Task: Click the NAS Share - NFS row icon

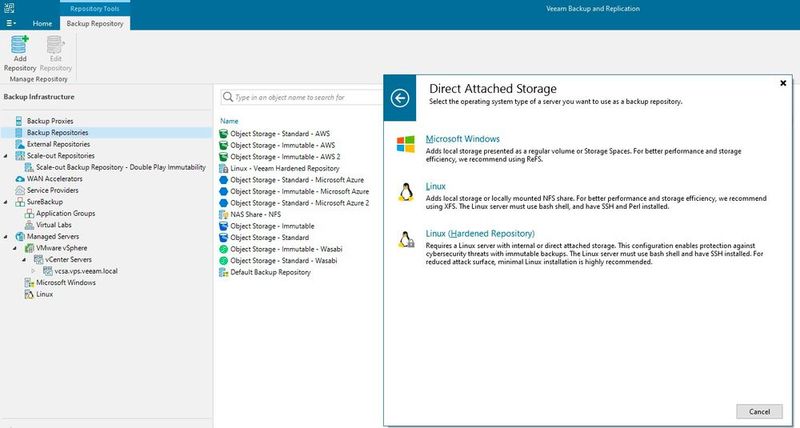Action: [223, 215]
